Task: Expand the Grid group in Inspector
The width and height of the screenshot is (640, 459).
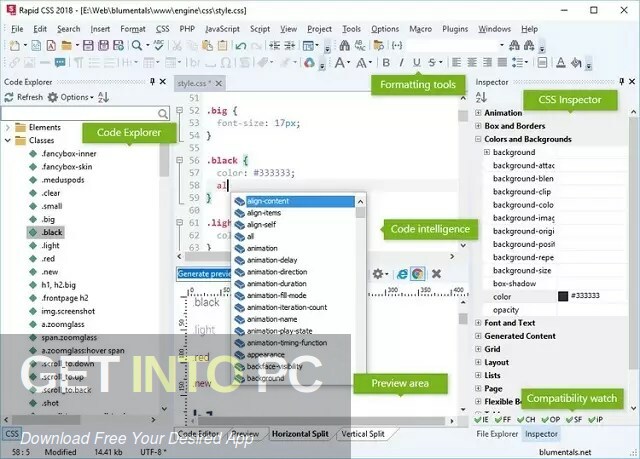Action: [478, 349]
